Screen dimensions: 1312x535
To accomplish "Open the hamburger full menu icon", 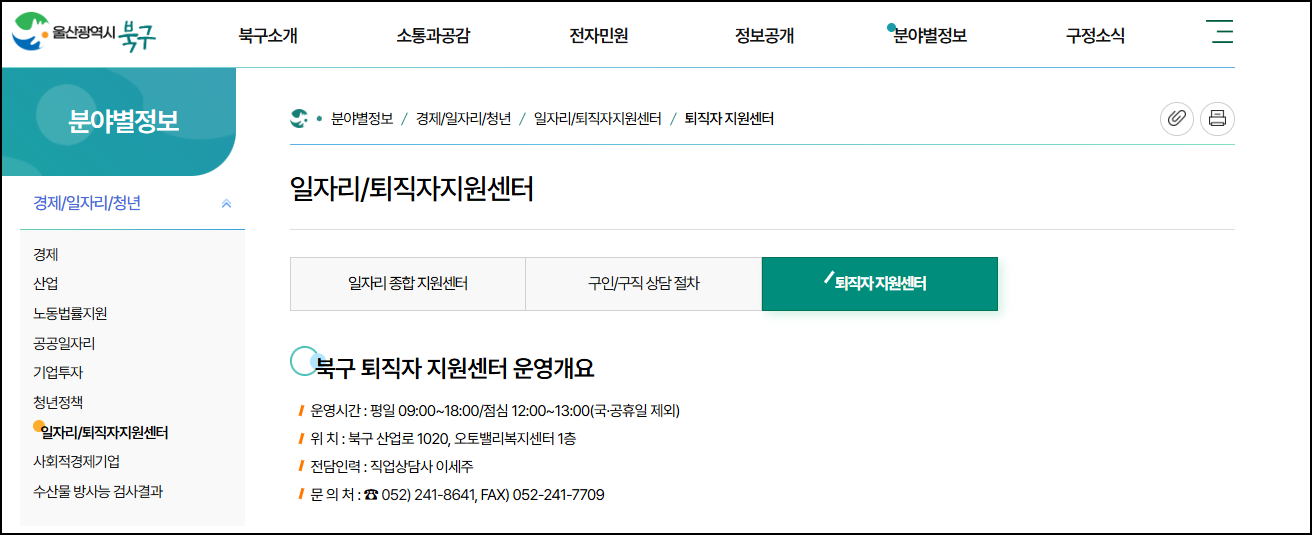I will (1221, 32).
